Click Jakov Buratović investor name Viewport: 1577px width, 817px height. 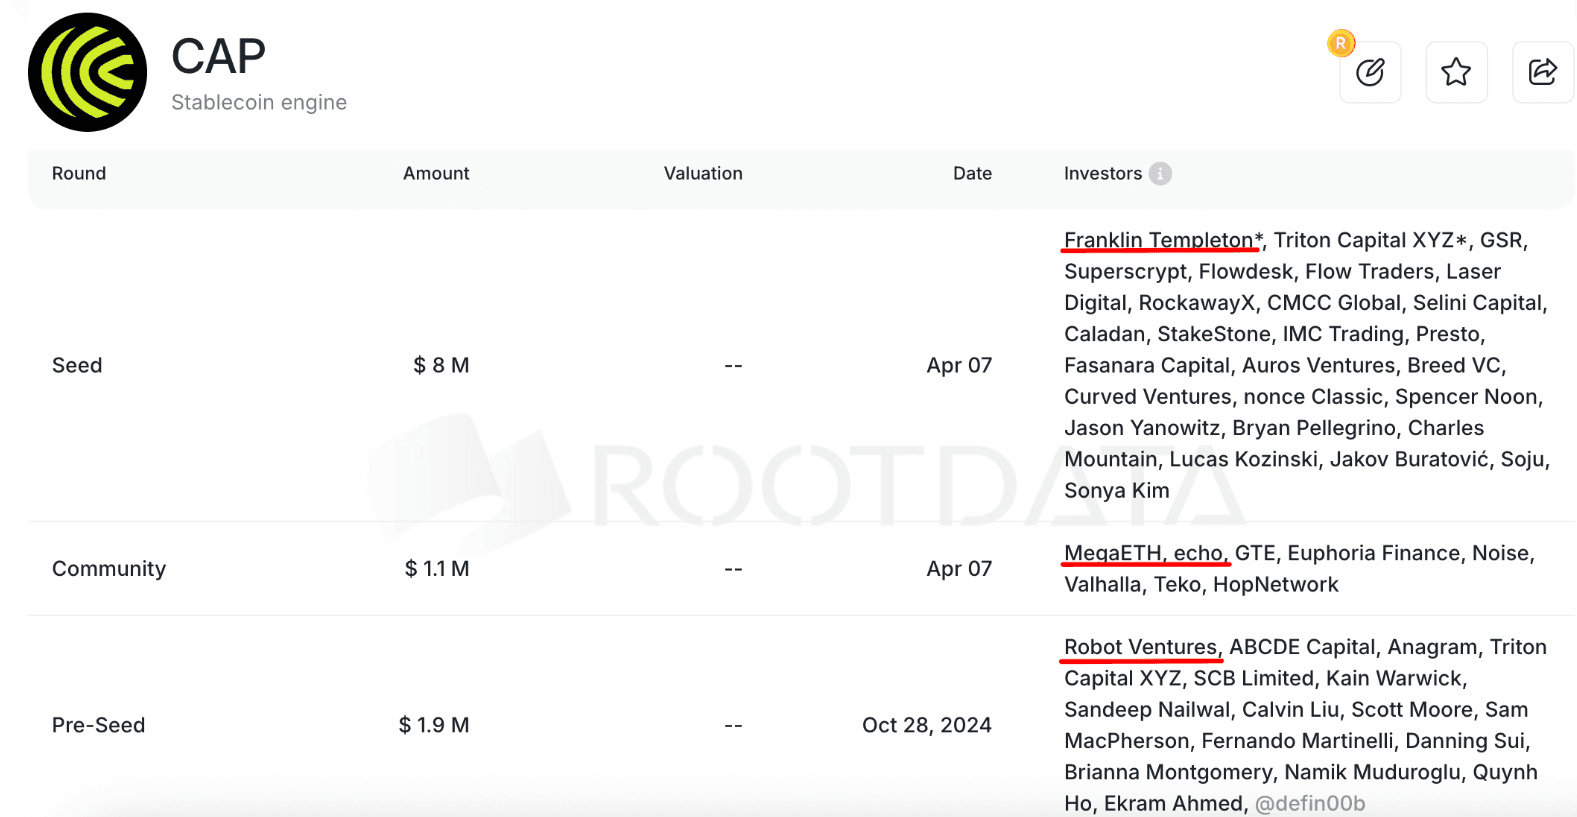[1409, 459]
